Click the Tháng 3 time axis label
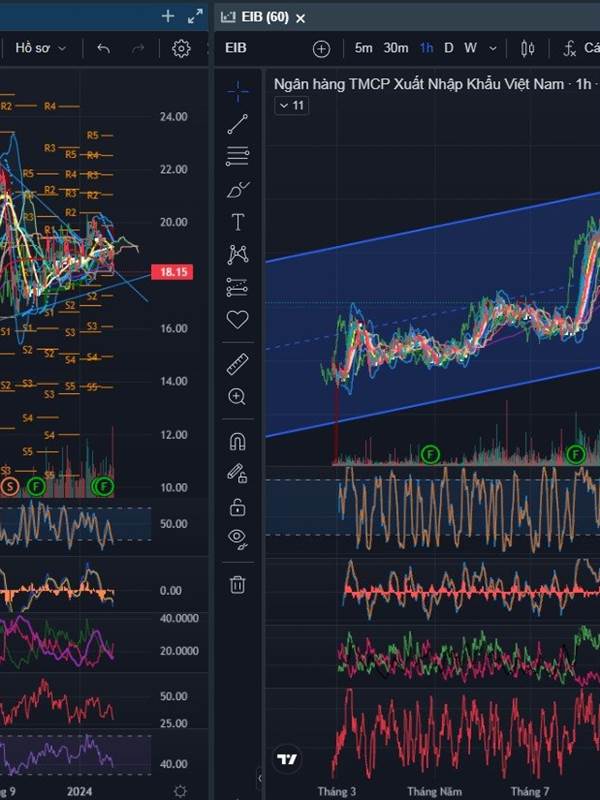 (x=337, y=791)
